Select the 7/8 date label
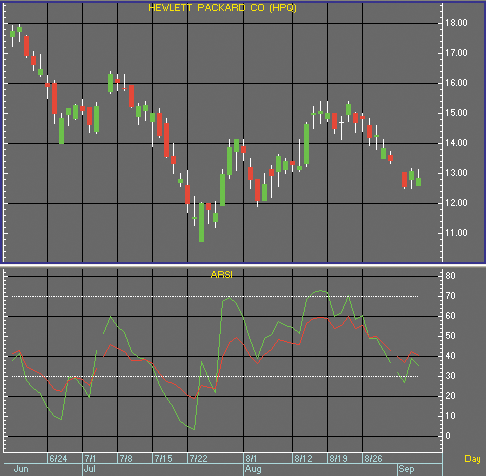 tap(126, 459)
